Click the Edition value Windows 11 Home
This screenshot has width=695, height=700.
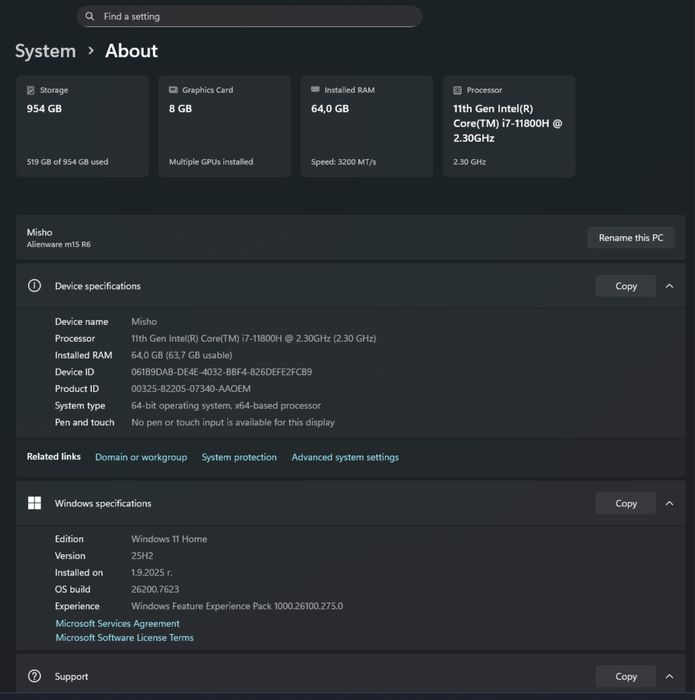click(x=169, y=539)
